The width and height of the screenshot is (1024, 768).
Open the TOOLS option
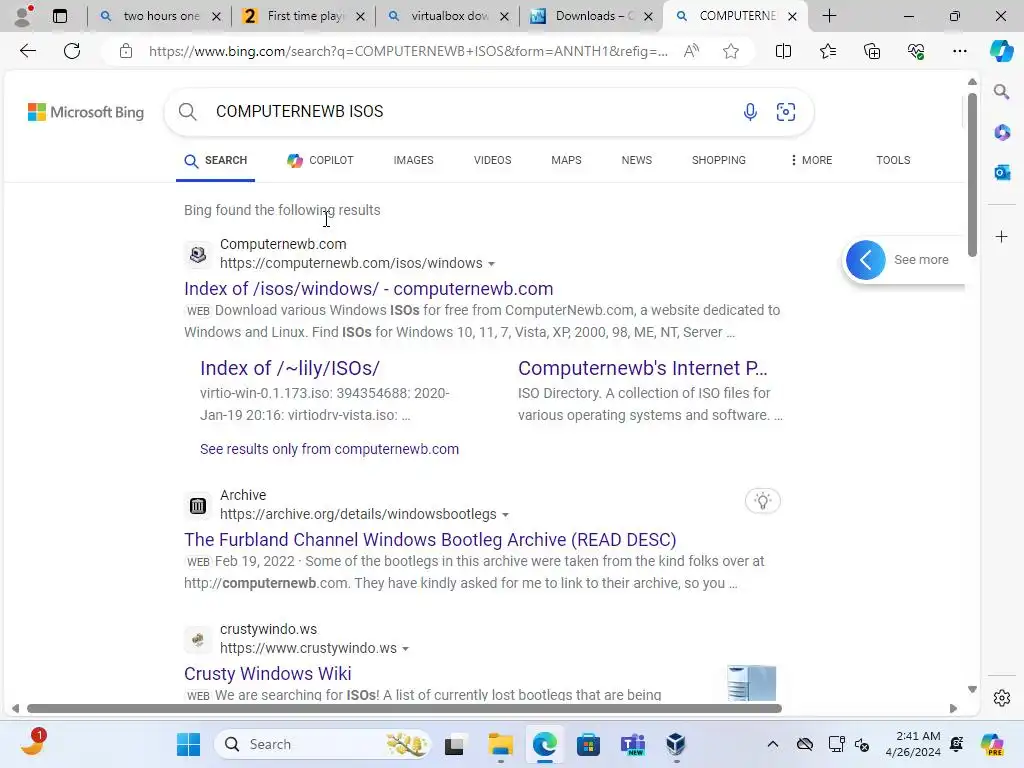[893, 160]
